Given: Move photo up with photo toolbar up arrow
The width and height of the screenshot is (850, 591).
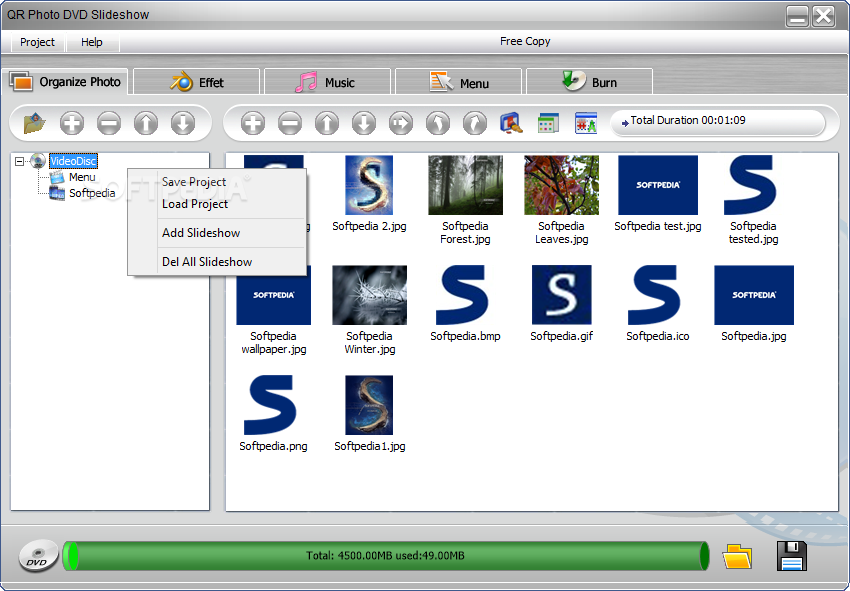Looking at the screenshot, I should click(327, 123).
